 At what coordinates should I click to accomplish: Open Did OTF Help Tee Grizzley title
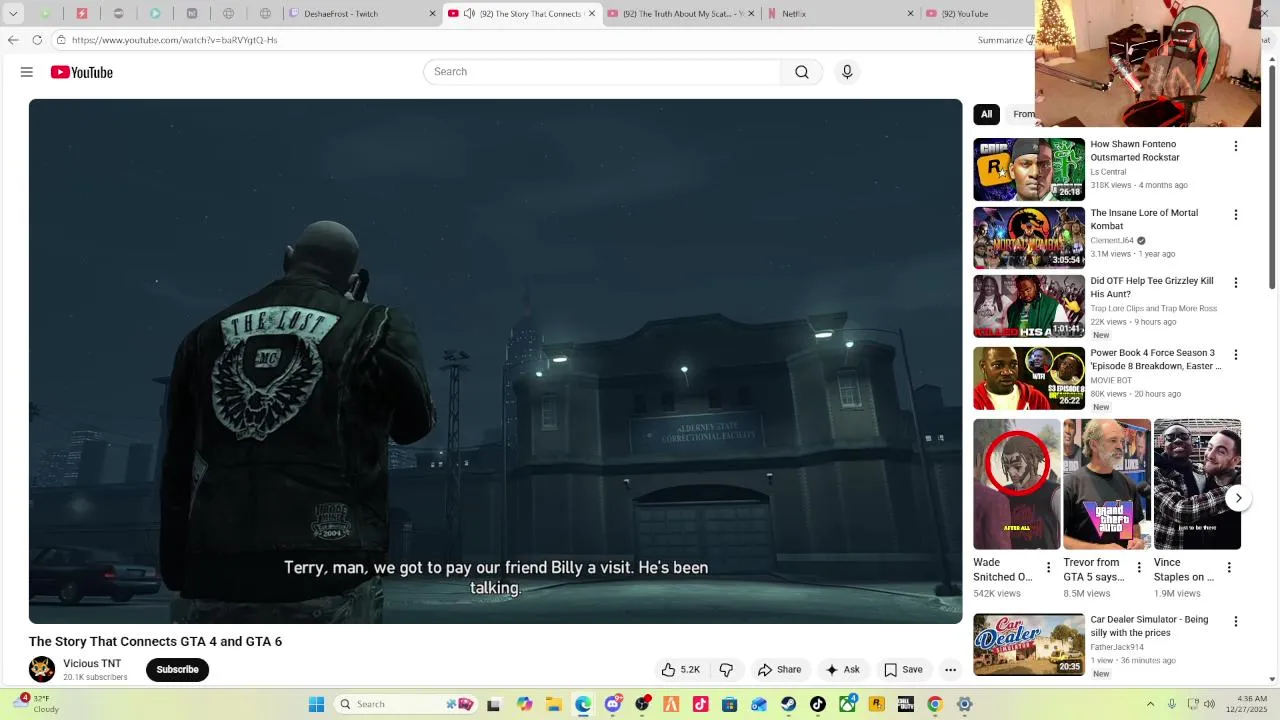click(1152, 288)
